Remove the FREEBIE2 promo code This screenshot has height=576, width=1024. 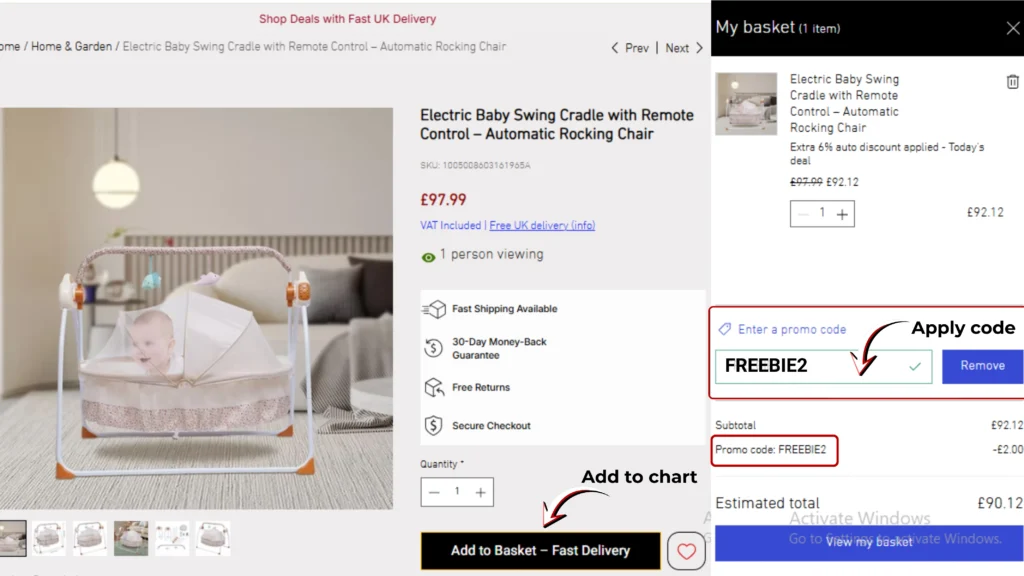pyautogui.click(x=982, y=366)
